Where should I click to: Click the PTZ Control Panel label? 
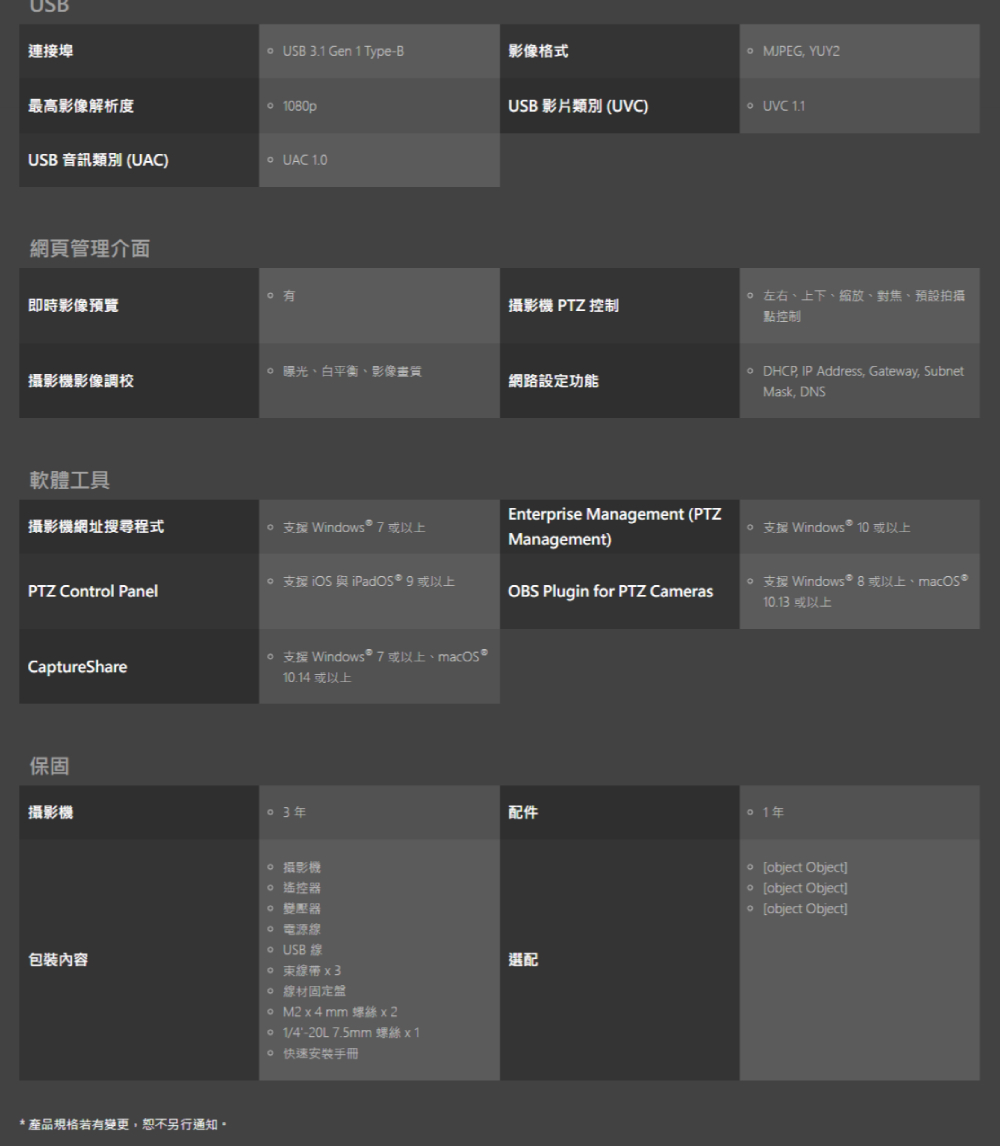coord(93,591)
